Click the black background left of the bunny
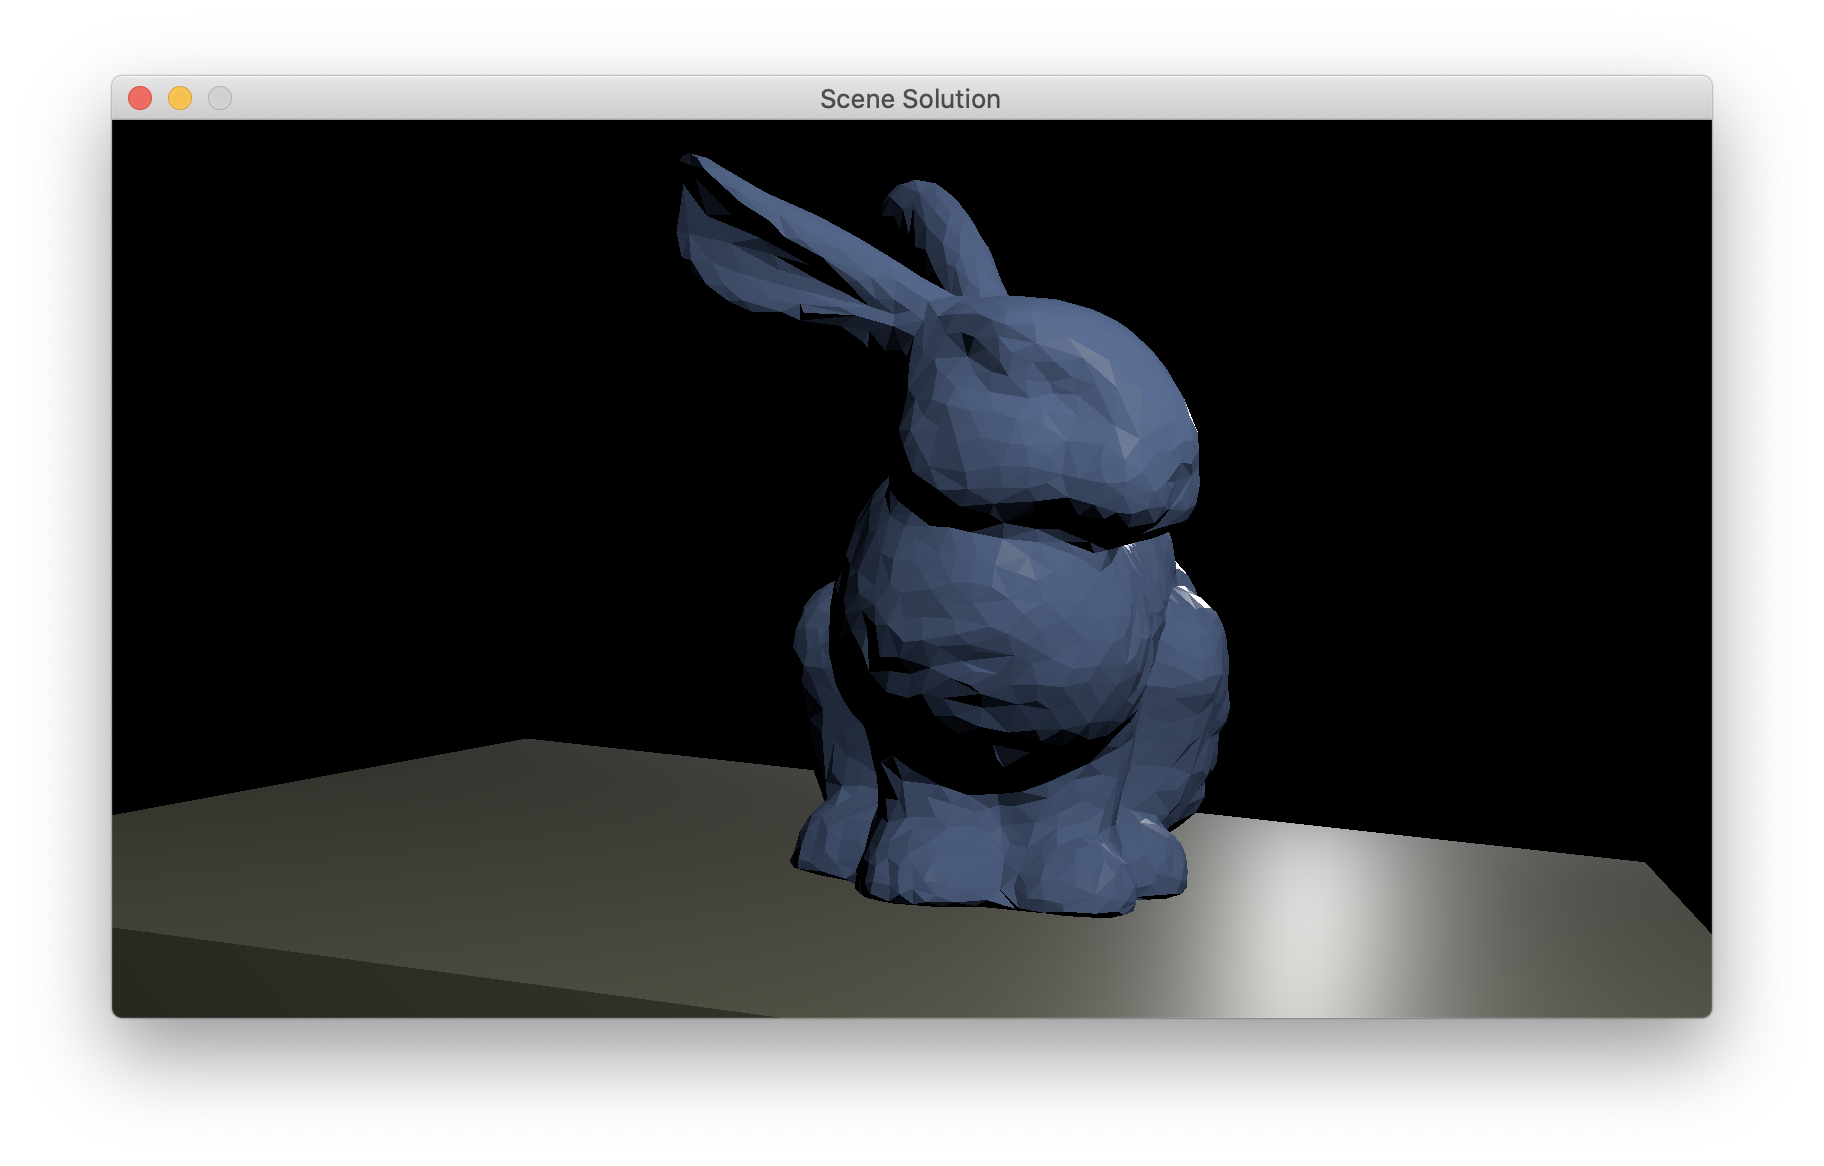The width and height of the screenshot is (1824, 1166). [x=400, y=450]
